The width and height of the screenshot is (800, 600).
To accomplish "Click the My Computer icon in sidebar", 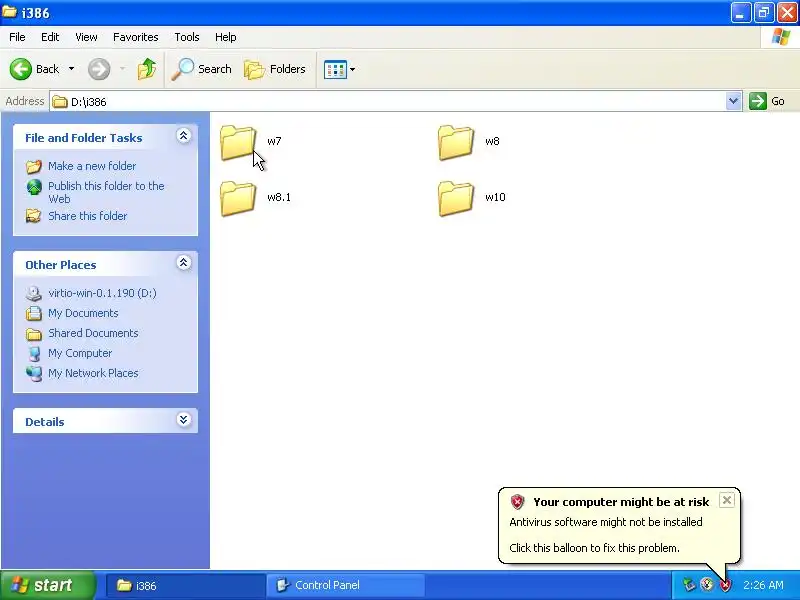I will (x=34, y=354).
